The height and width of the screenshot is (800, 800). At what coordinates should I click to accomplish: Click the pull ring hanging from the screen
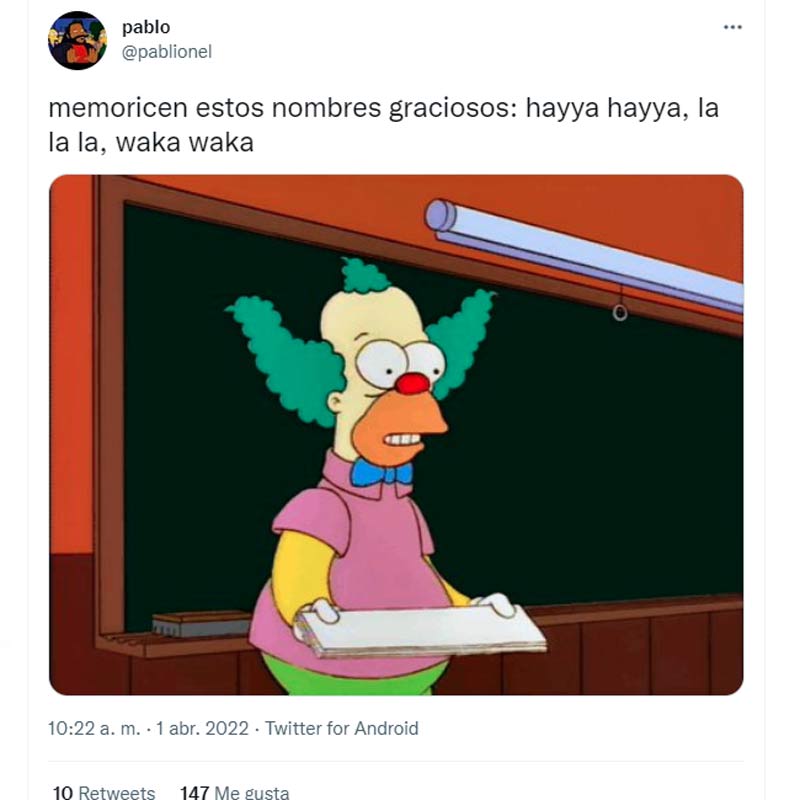coord(620,312)
